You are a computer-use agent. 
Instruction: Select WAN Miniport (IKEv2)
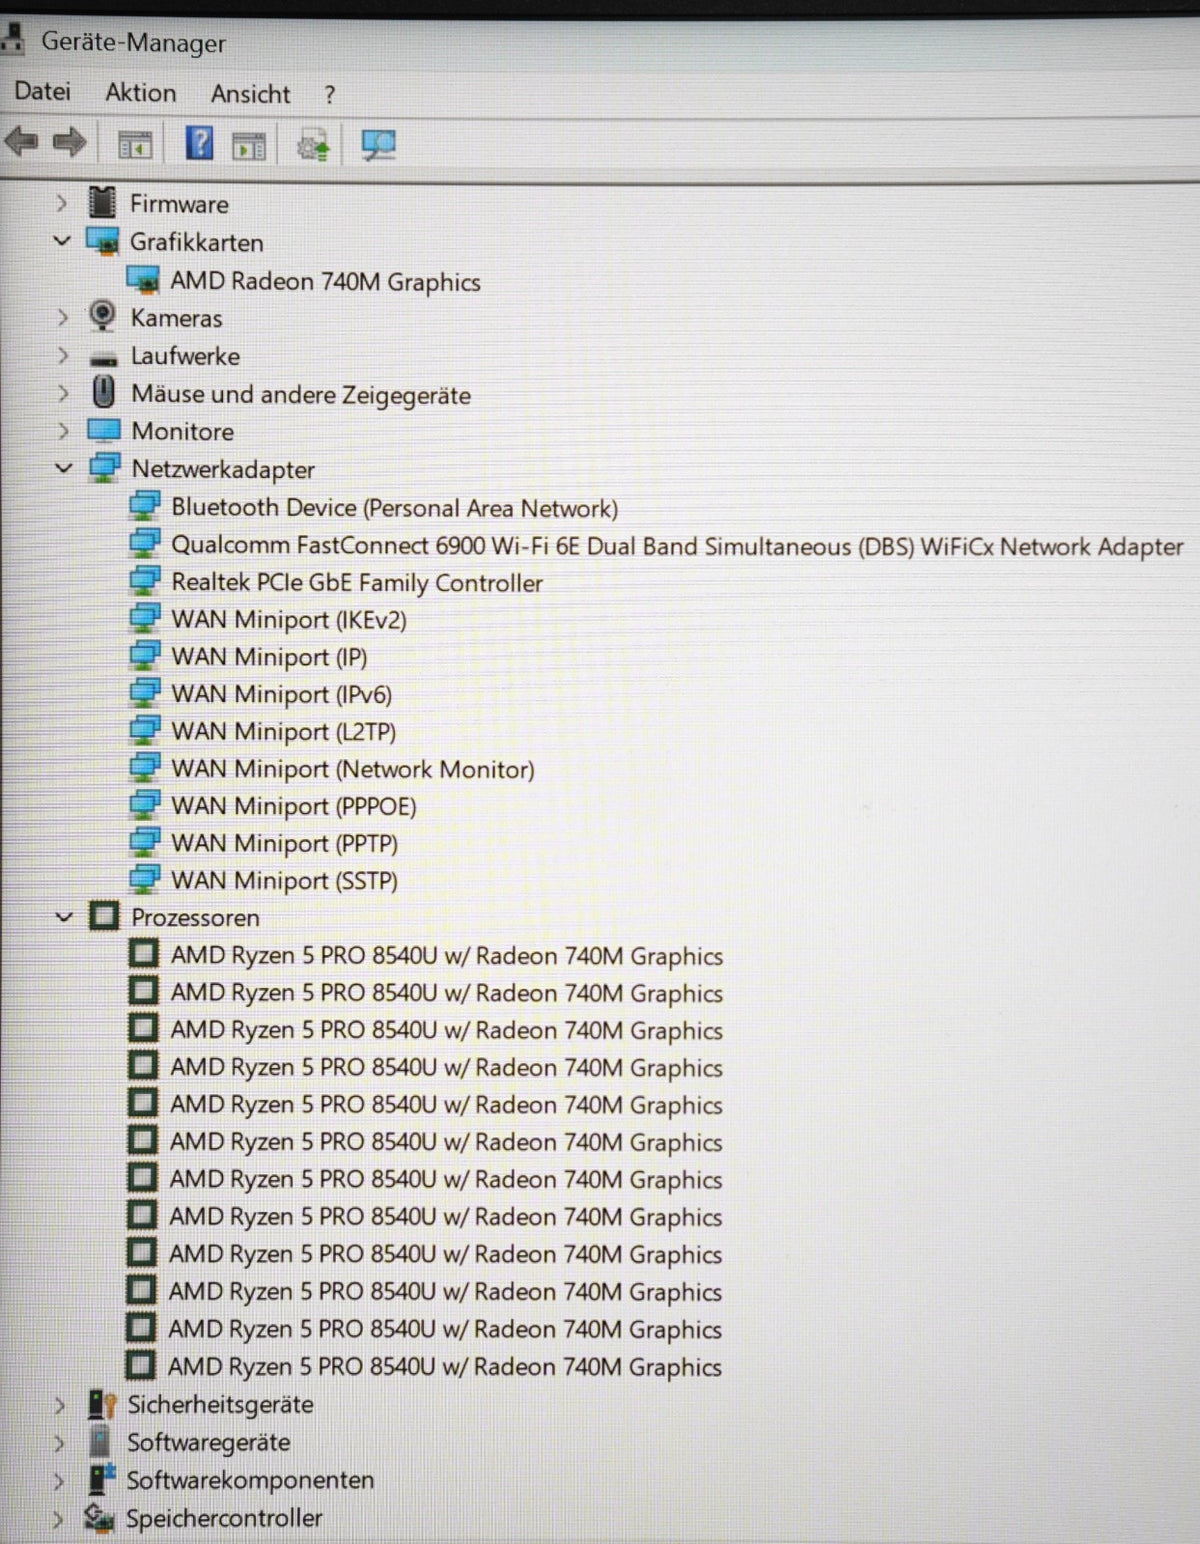tap(289, 619)
